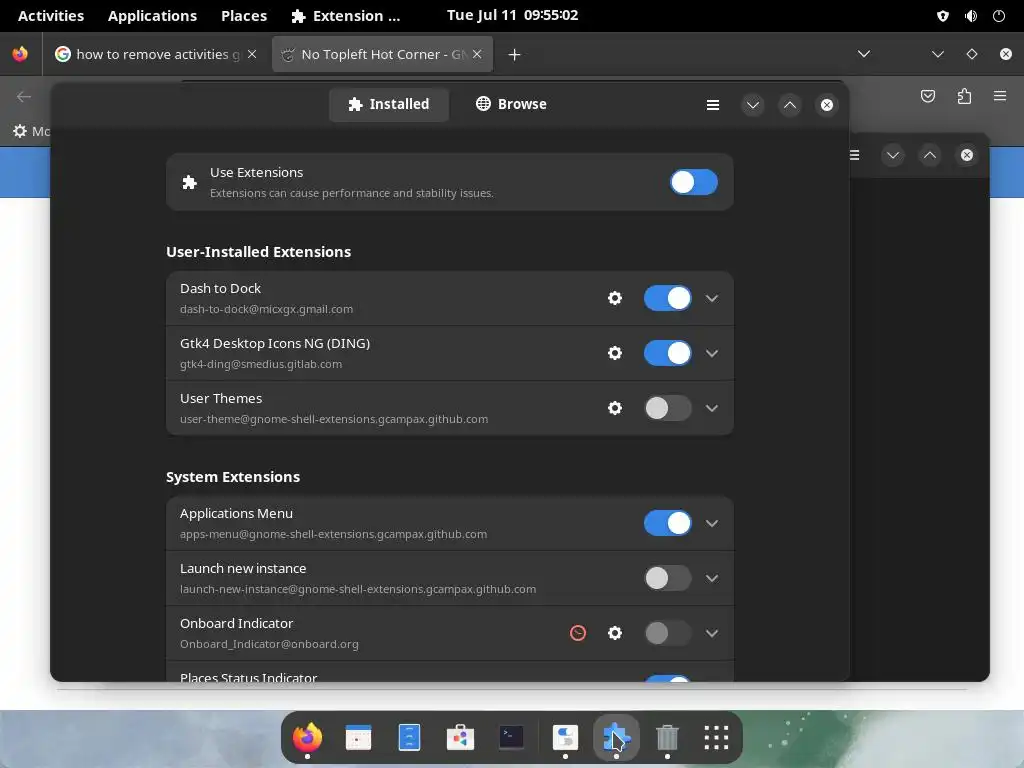Viewport: 1024px width, 768px height.
Task: Open Firefox application hamburger menu
Action: 1000,96
